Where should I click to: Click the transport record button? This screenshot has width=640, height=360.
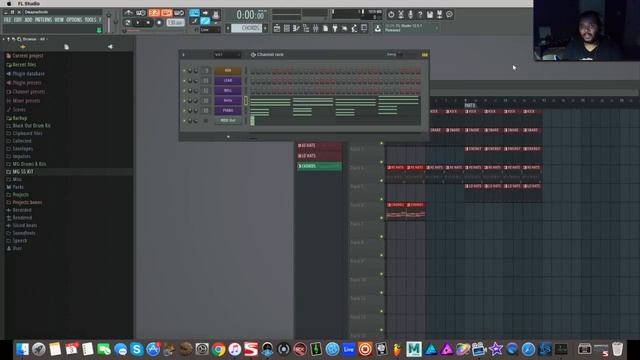(x=159, y=22)
